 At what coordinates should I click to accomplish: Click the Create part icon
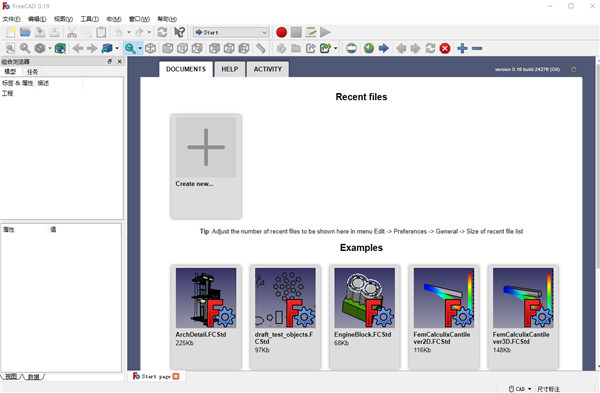click(x=281, y=48)
